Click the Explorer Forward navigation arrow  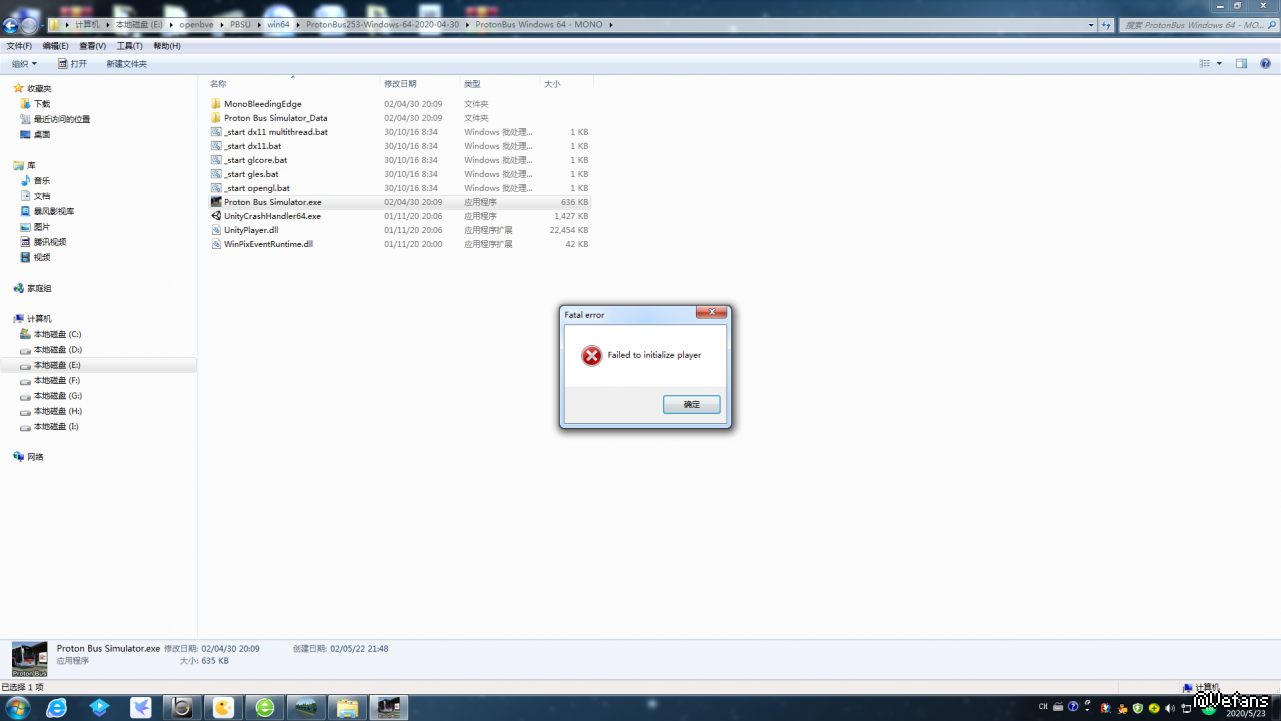(29, 25)
